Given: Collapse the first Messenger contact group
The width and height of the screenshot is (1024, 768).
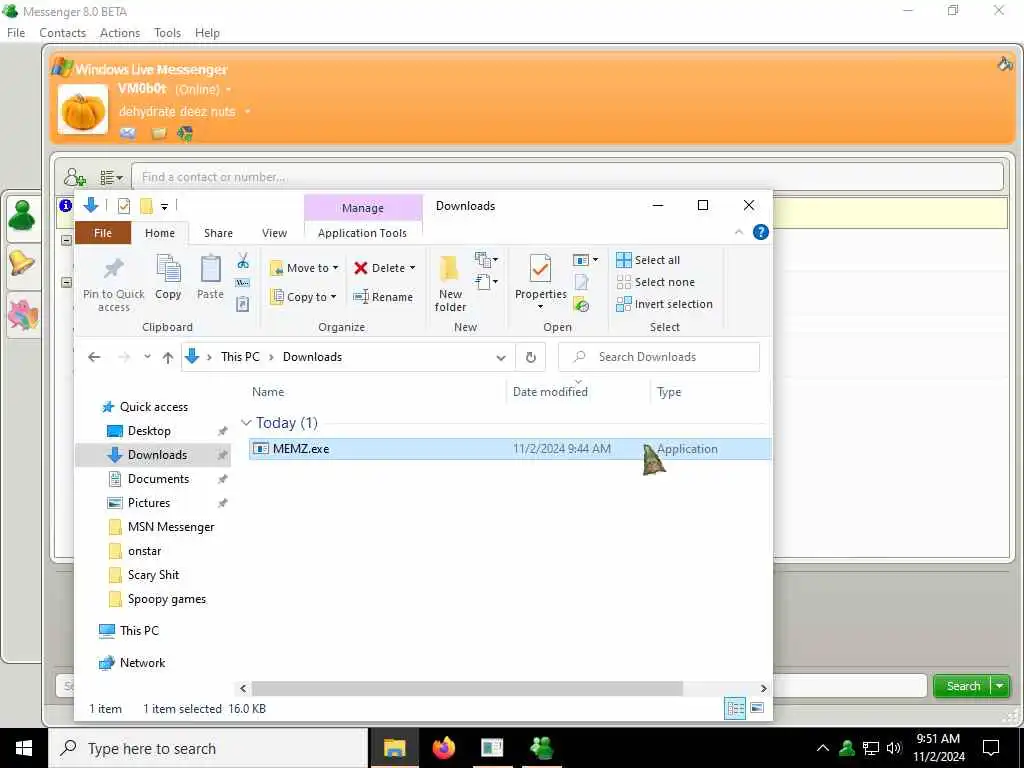Looking at the screenshot, I should (x=66, y=240).
